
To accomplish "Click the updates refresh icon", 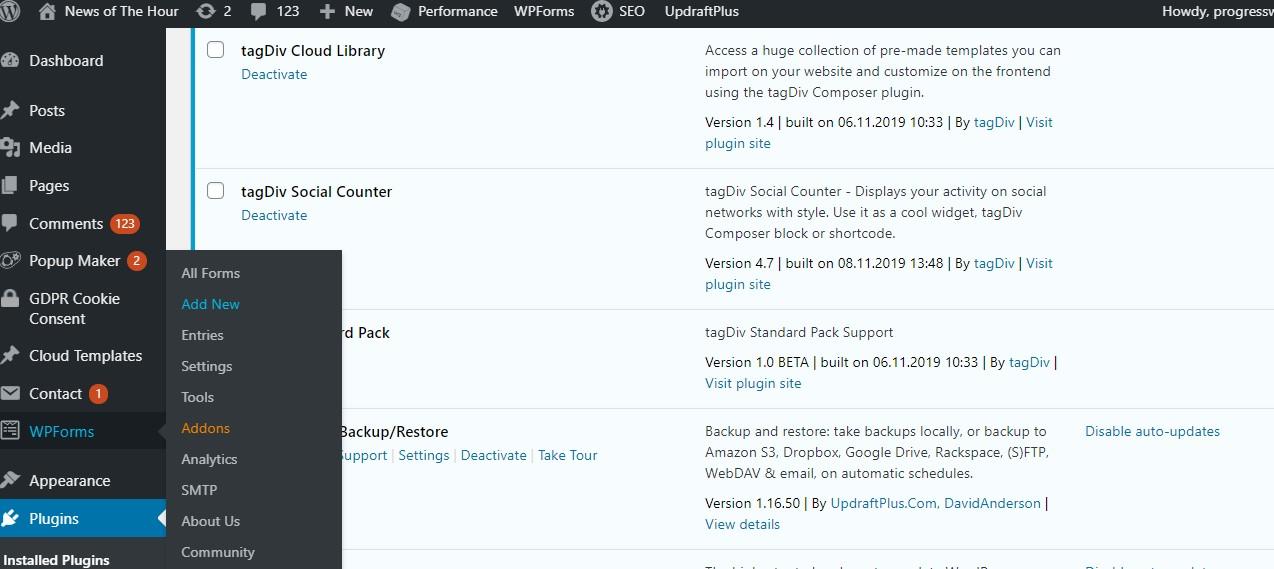I will click(206, 11).
